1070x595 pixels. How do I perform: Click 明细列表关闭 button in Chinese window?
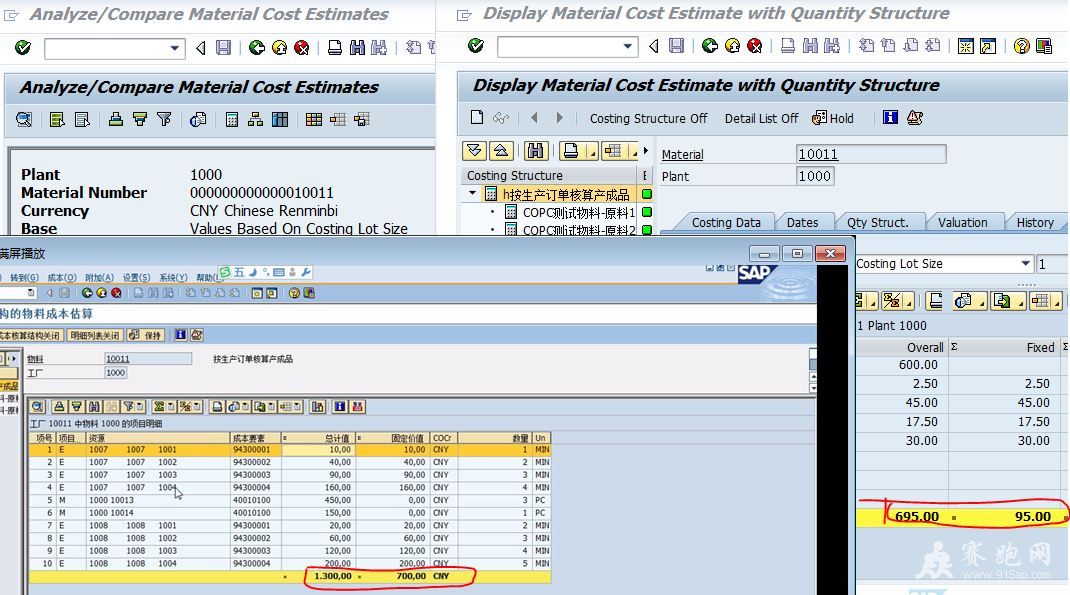pos(95,335)
